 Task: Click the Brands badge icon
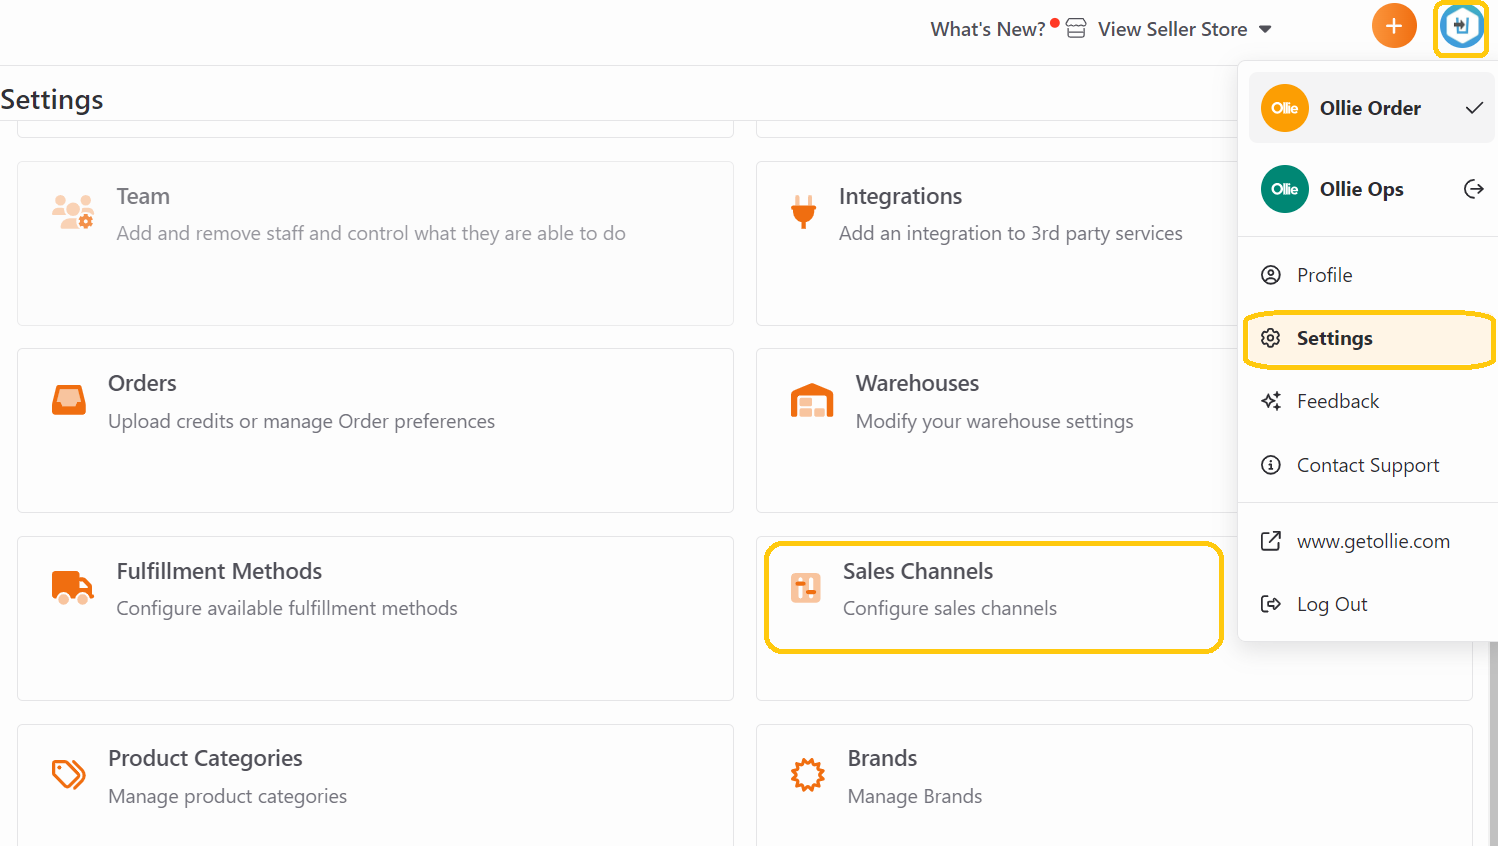808,774
